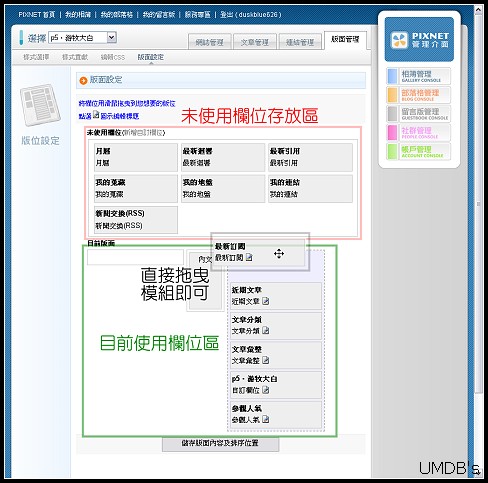Click the PIXNET 管理介面 logo
488x483 pixels.
click(419, 40)
